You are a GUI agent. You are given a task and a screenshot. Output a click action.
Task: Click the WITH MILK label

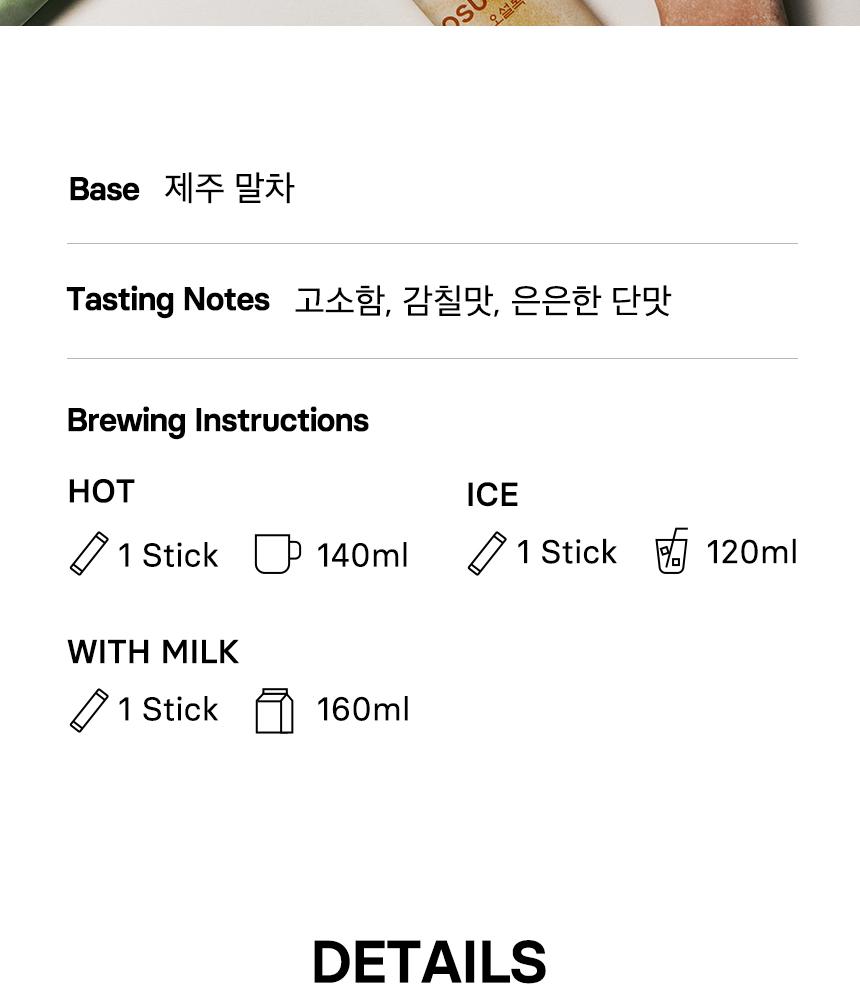(x=153, y=652)
